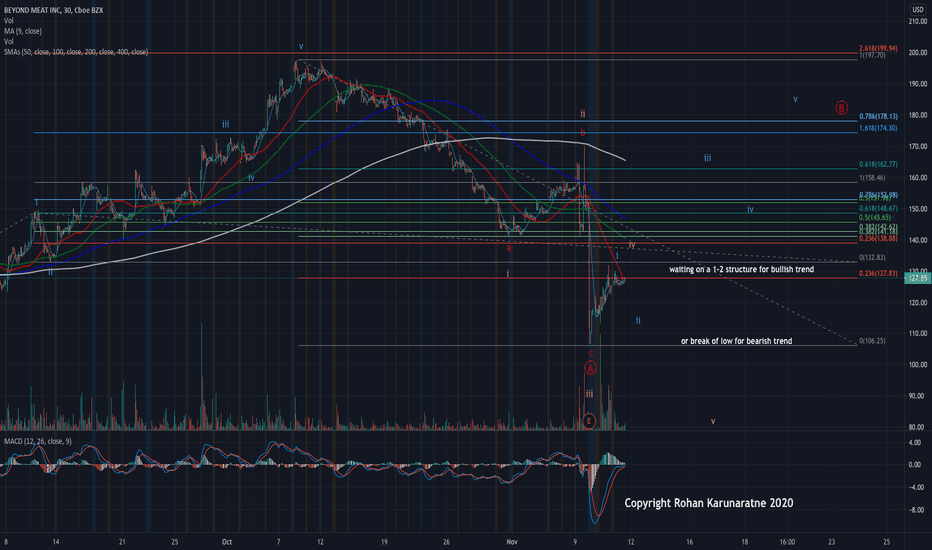
Task: Select the 0.618(162.77) Fibonacci label
Action: pyautogui.click(x=878, y=164)
